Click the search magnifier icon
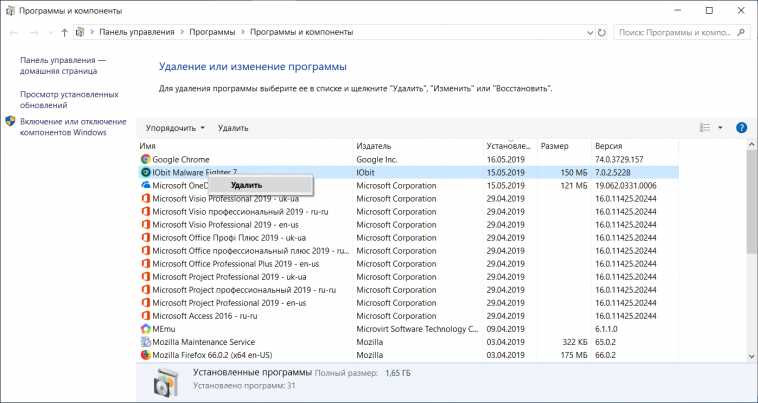758x403 pixels. click(741, 32)
